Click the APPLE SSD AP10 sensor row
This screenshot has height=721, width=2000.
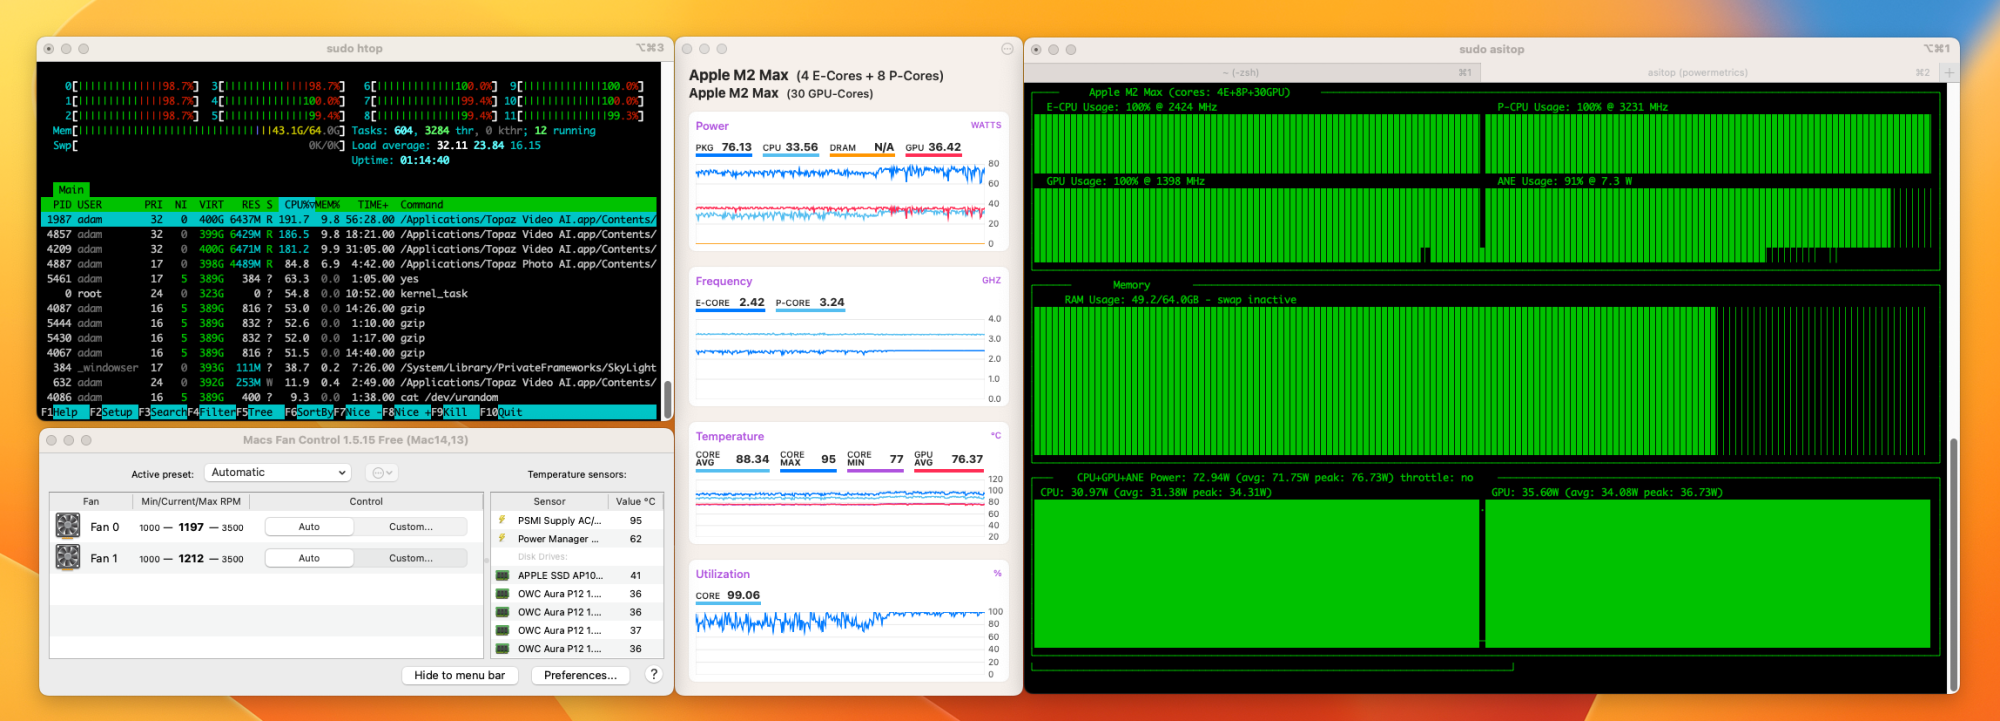(577, 575)
